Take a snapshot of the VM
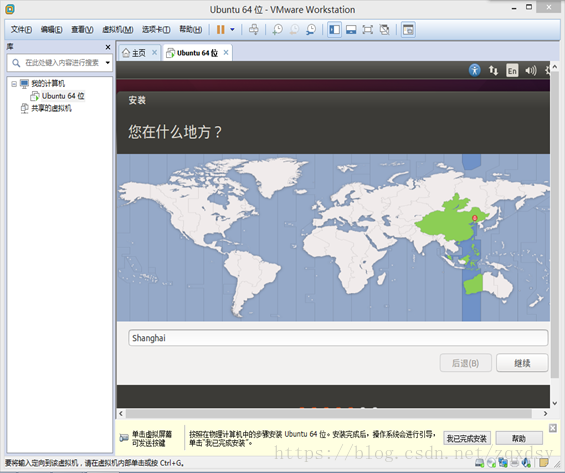This screenshot has height=473, width=565. click(x=277, y=30)
